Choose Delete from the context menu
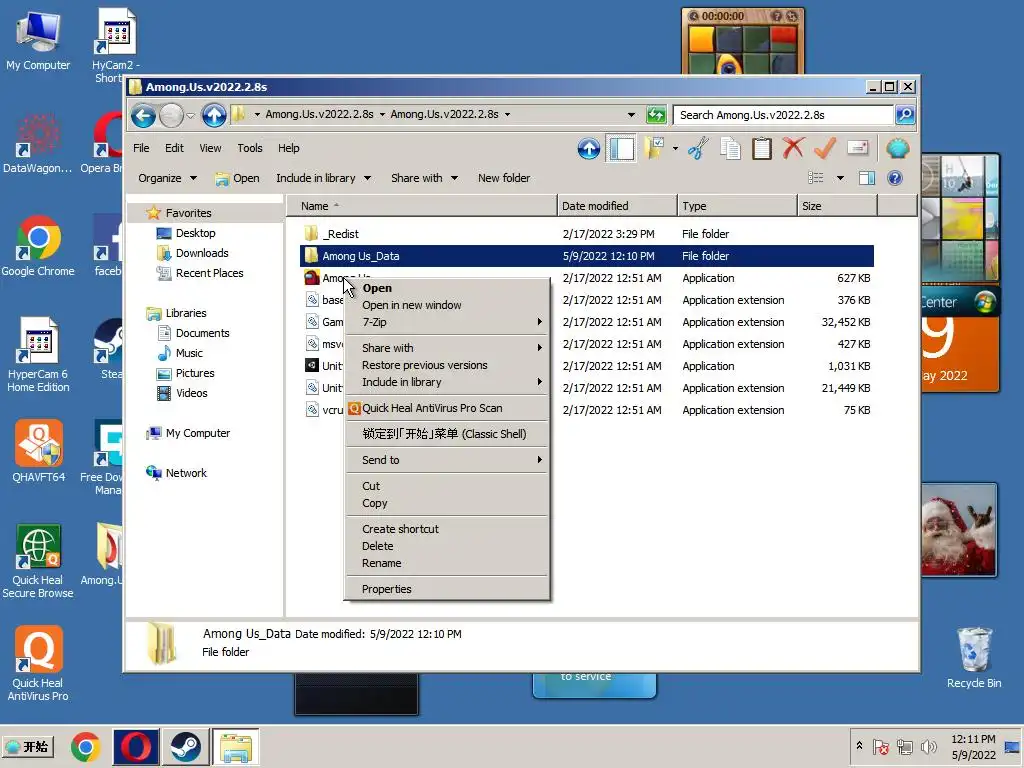Viewport: 1024px width, 768px height. click(447, 546)
